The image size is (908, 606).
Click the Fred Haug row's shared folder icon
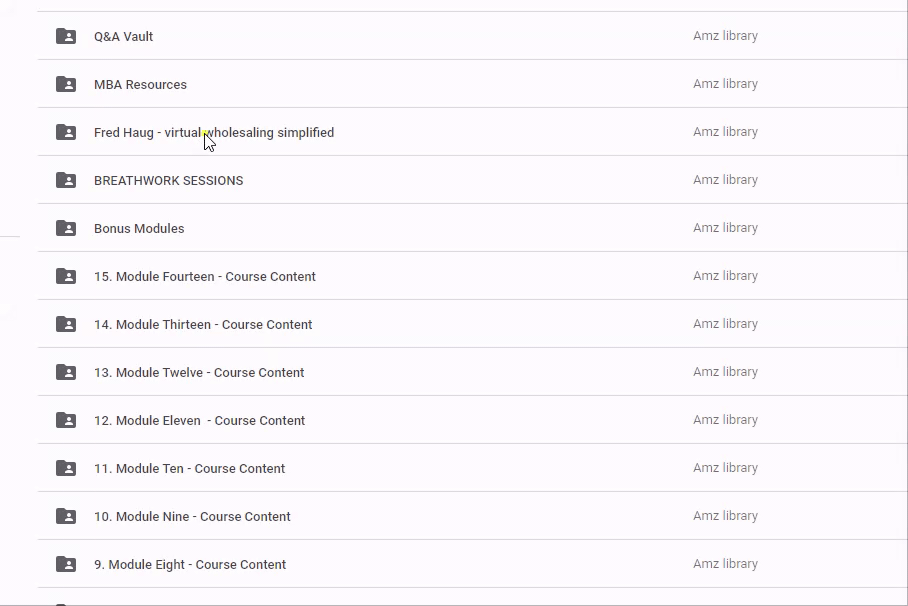coord(66,132)
